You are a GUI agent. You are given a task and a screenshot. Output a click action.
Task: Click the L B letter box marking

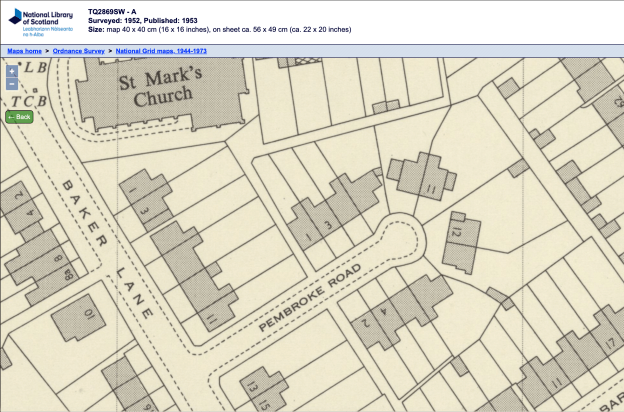tap(35, 68)
